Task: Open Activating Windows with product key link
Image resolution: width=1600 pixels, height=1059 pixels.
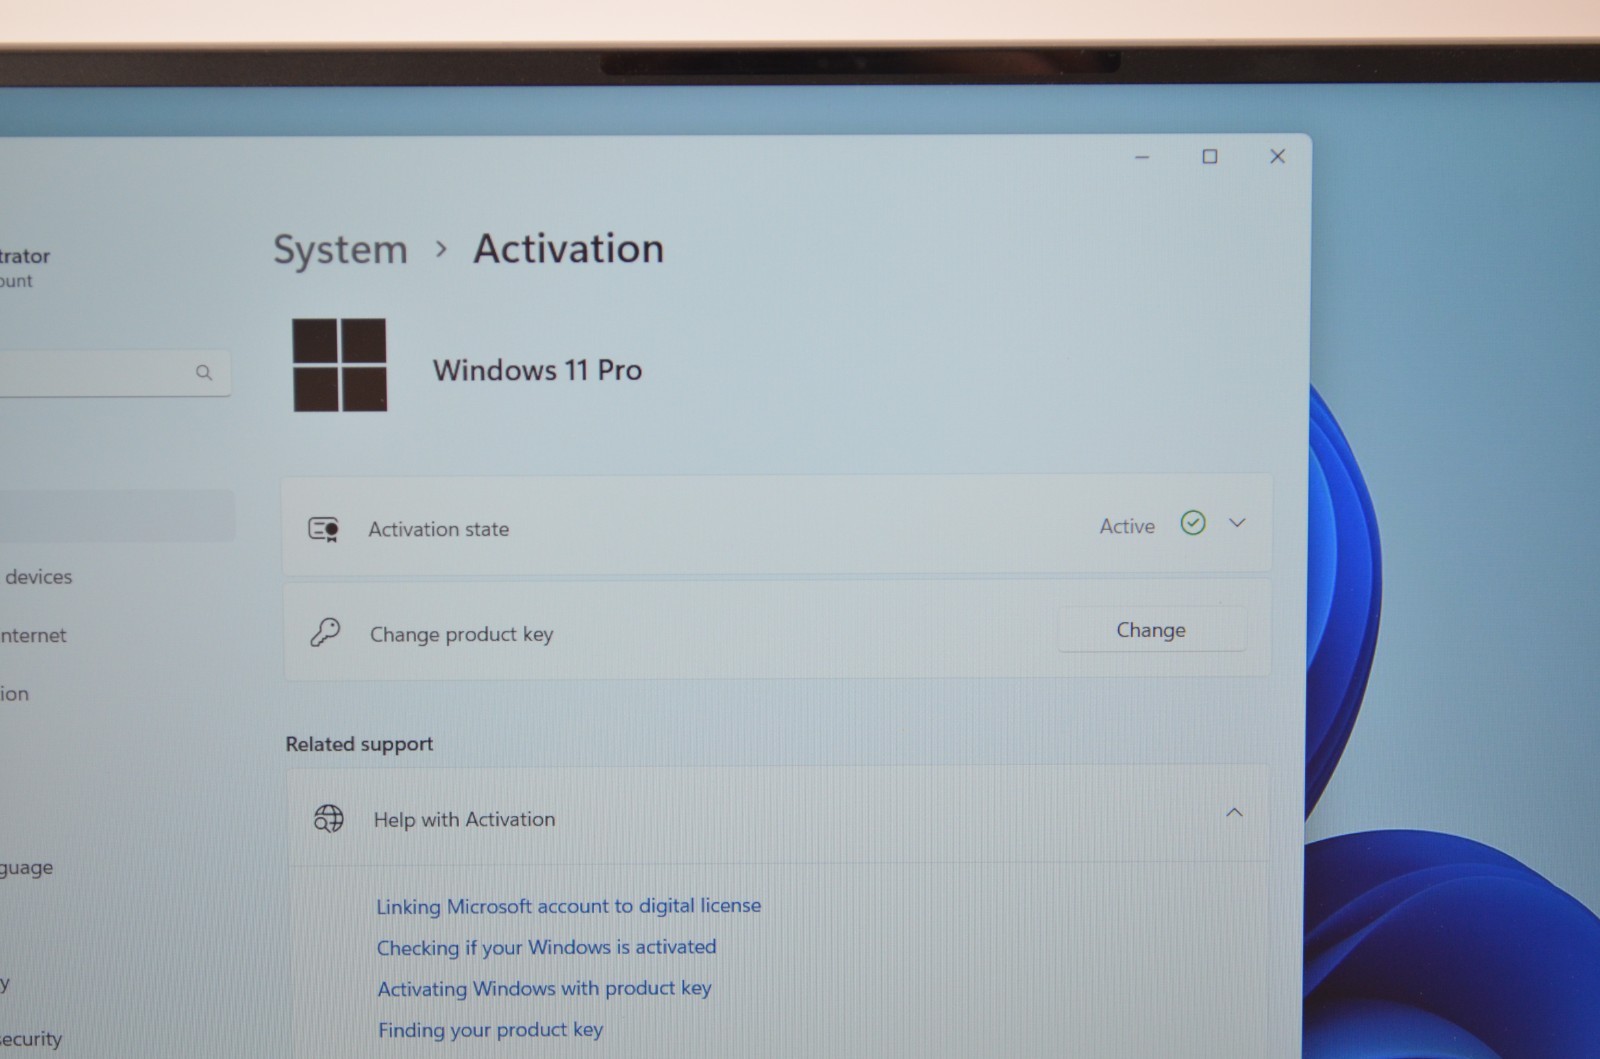Action: (x=544, y=989)
